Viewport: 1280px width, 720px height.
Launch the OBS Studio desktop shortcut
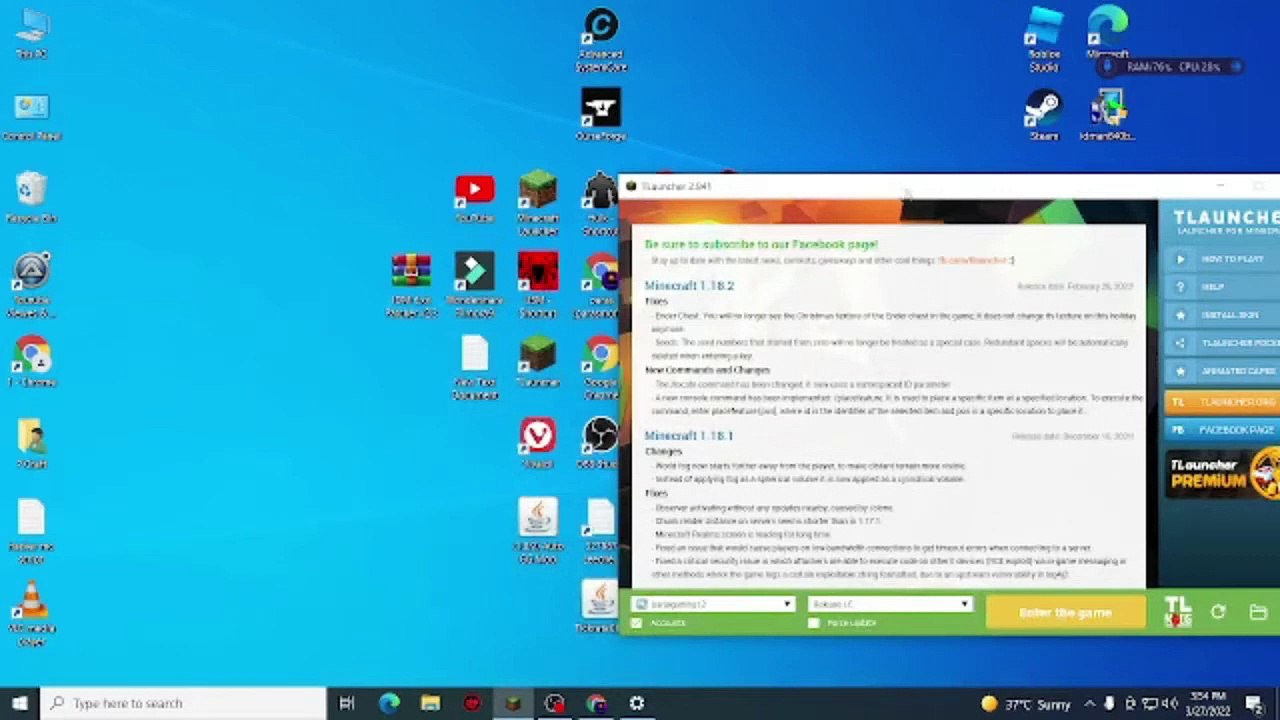[601, 444]
